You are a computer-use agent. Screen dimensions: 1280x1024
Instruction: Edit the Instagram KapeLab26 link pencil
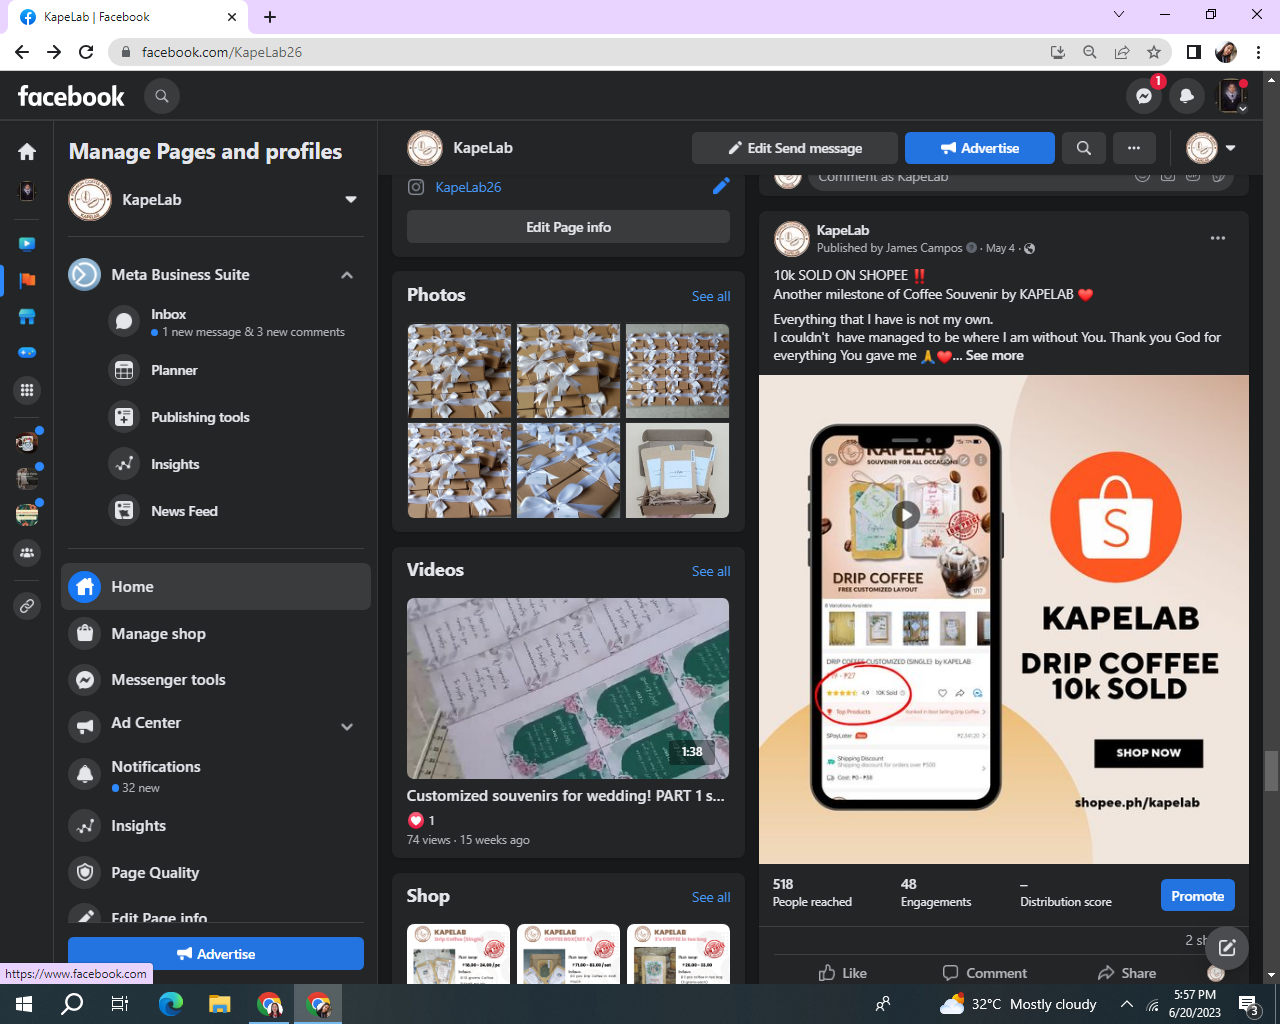point(721,186)
